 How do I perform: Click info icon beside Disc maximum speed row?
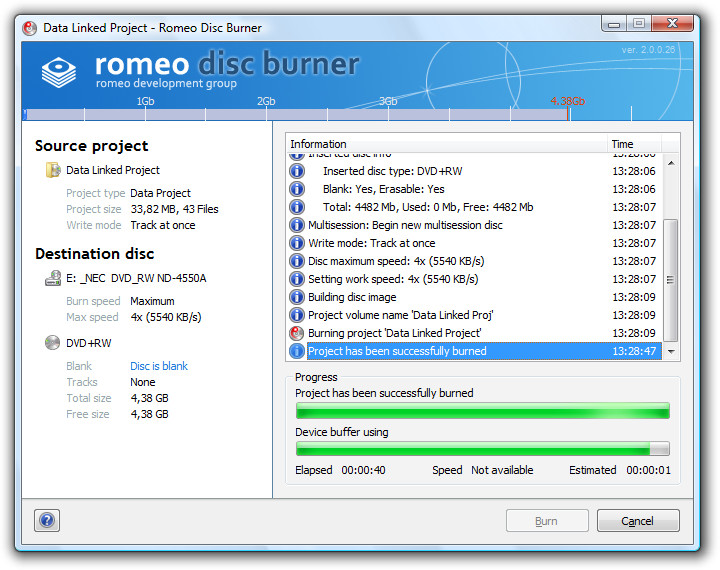coord(297,261)
